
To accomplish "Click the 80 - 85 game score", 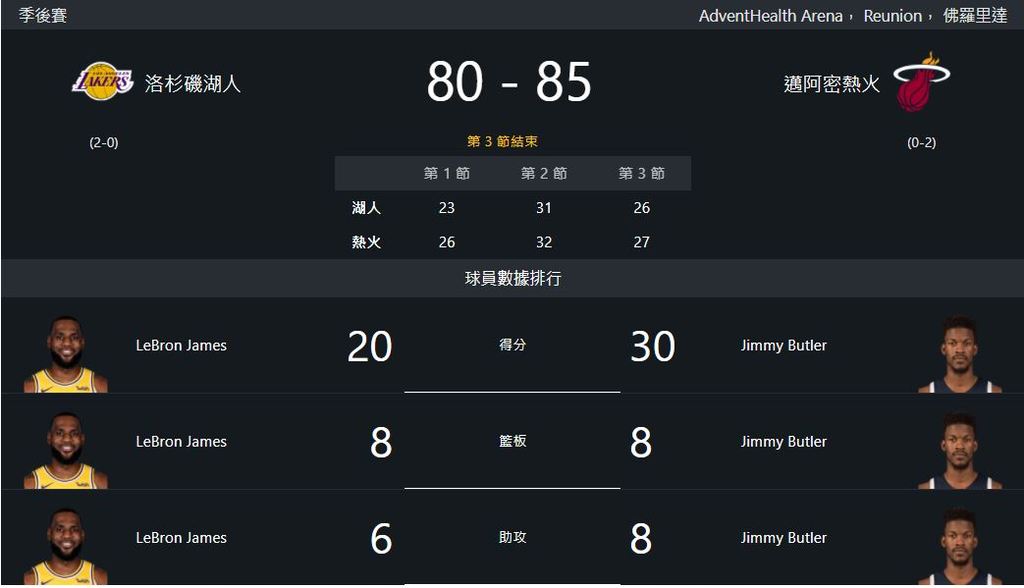I will tap(509, 82).
